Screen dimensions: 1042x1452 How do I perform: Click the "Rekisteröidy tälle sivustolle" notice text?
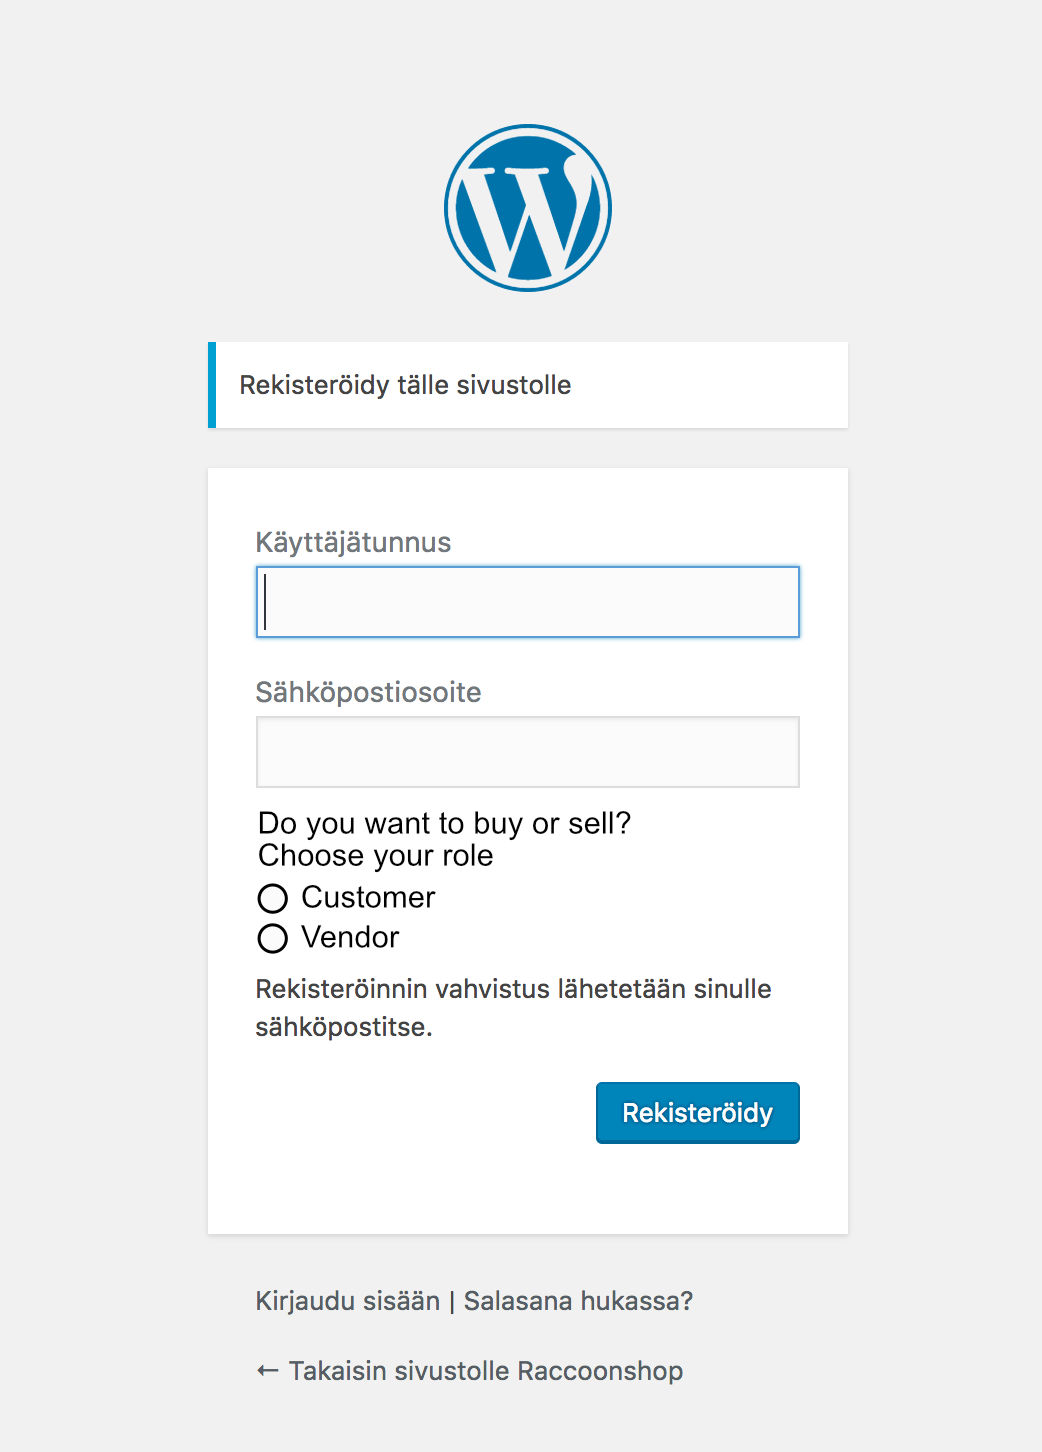coord(405,385)
